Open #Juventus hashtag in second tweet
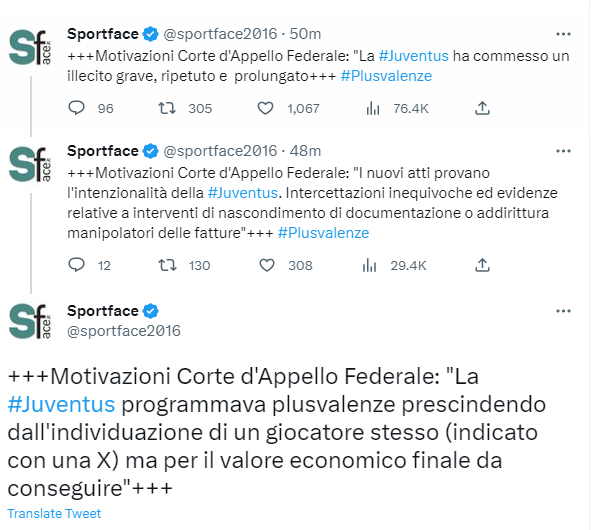Viewport: 609px width, 530px height. (243, 192)
